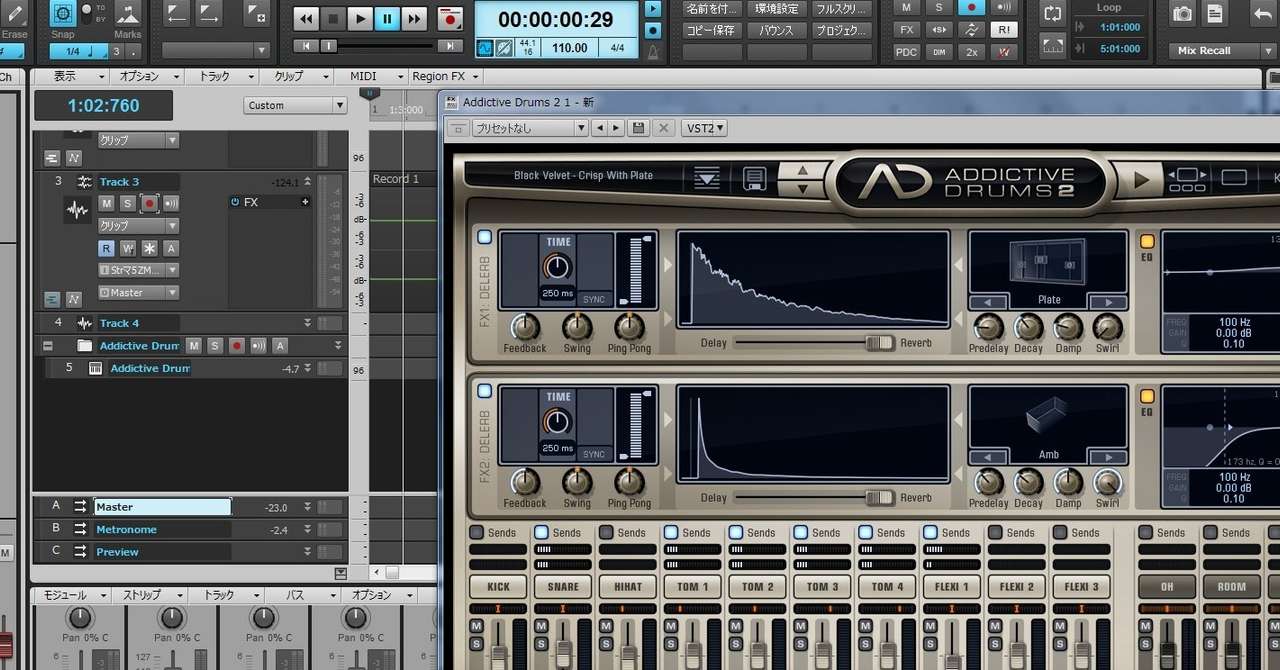Screen dimensions: 1280x670
Task: Click the stop transport button
Action: click(333, 18)
